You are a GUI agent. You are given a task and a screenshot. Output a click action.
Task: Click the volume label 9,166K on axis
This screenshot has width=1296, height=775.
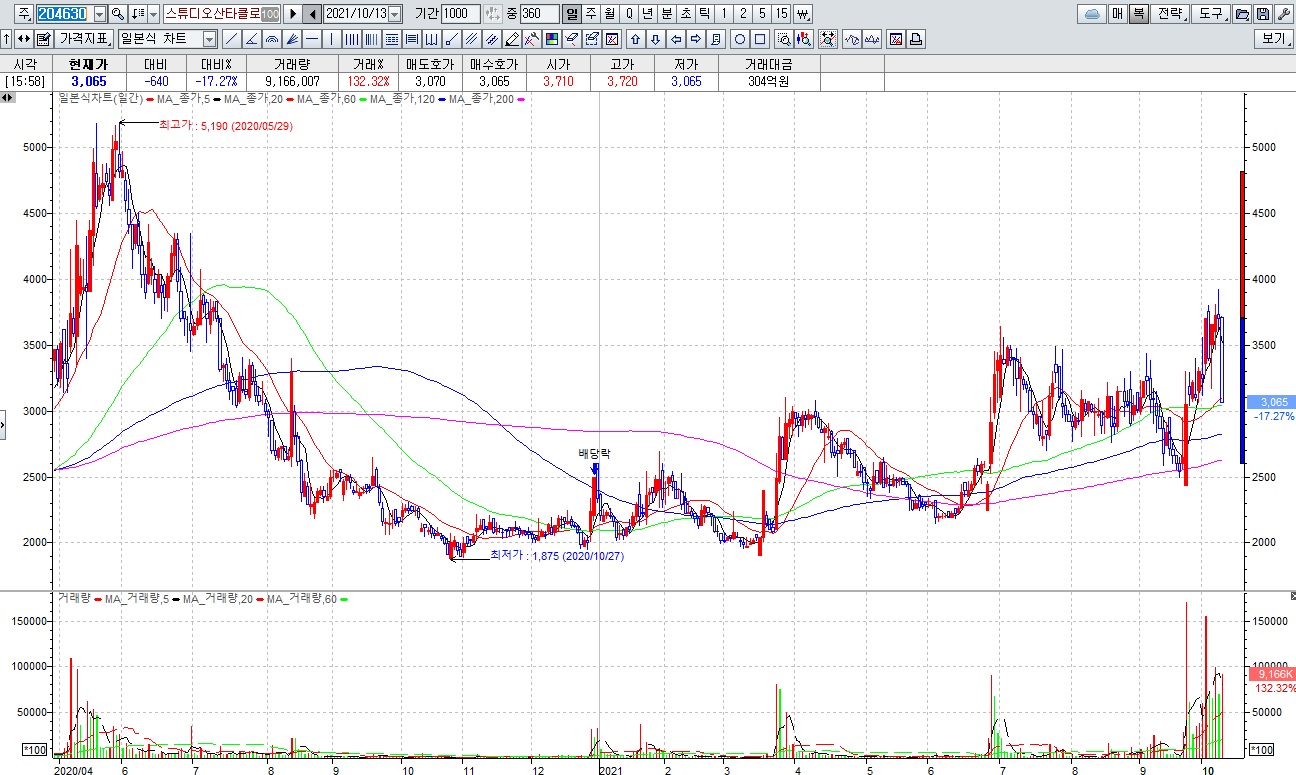click(1271, 674)
